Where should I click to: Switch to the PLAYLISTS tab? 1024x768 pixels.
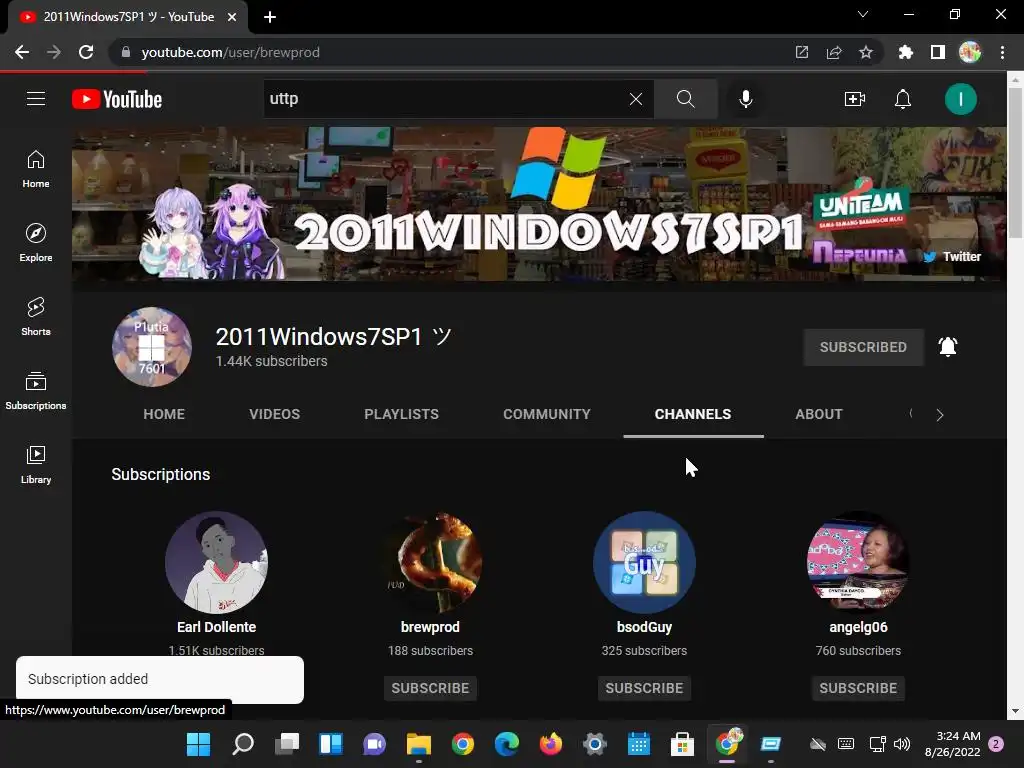[402, 414]
